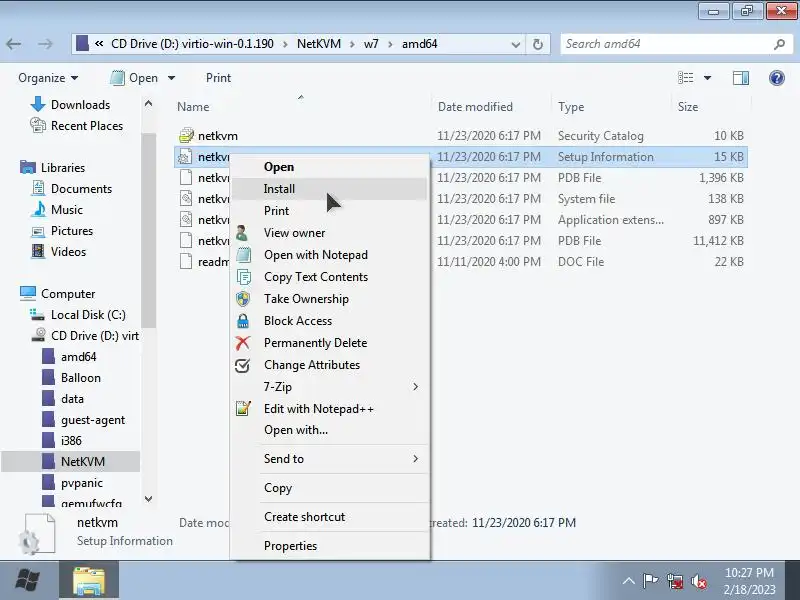Screen dimensions: 800x600
Task: Sort by the Date modified column header
Action: click(490, 107)
